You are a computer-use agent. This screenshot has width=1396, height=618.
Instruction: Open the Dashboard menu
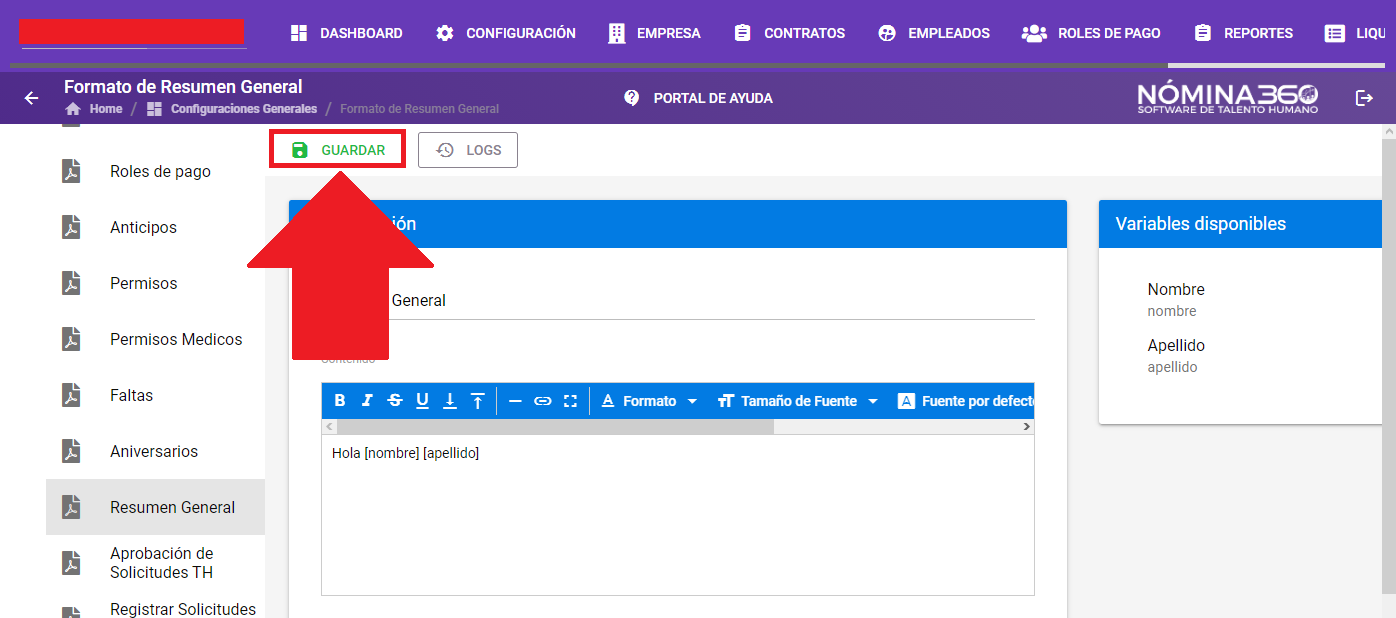tap(346, 33)
